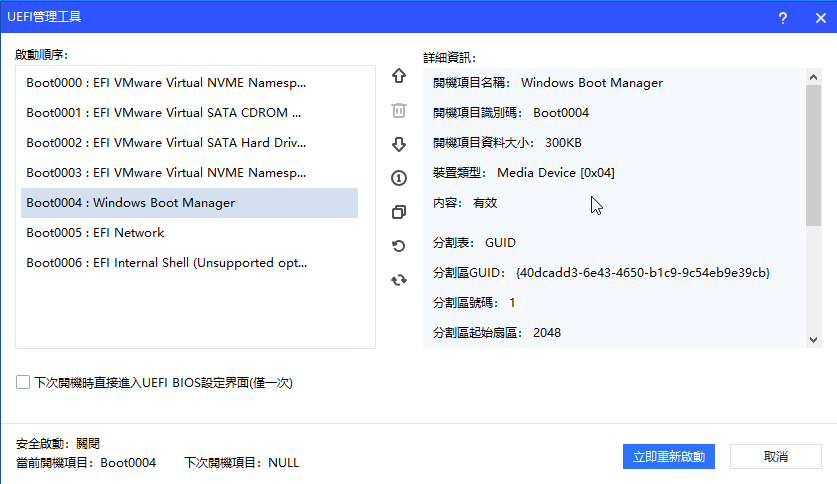This screenshot has width=837, height=484.
Task: Choose Boot0002 VMware SATA Hard Drive entry
Action: 166,143
